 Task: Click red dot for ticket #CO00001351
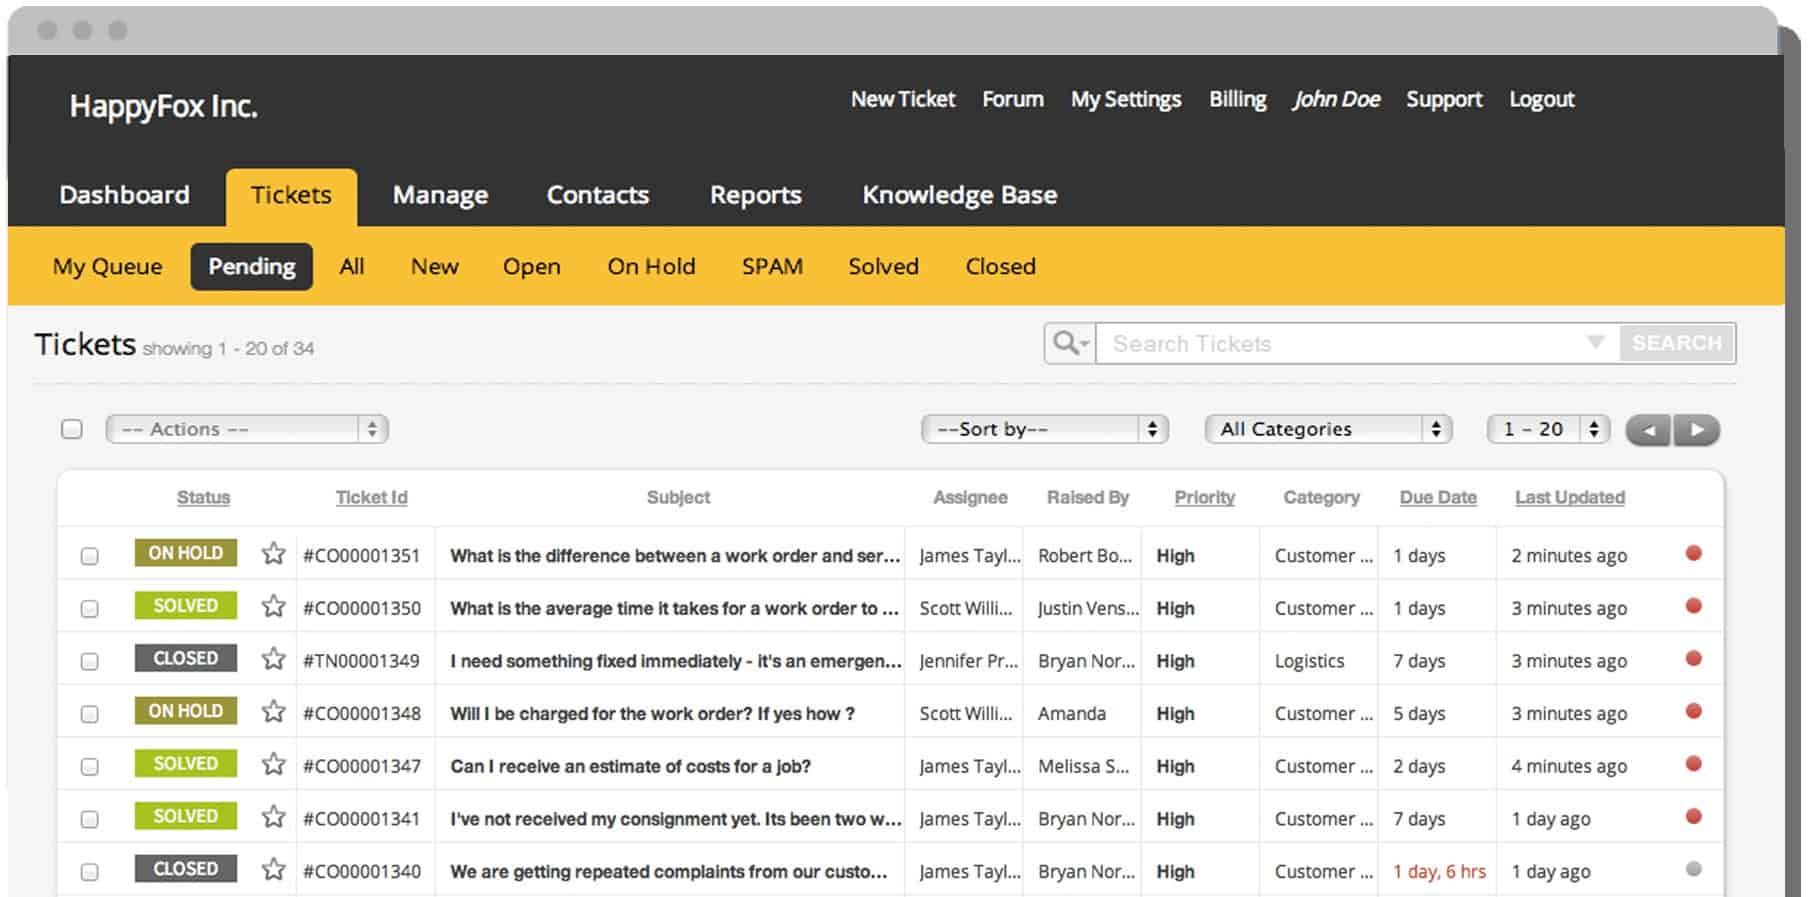[1693, 553]
